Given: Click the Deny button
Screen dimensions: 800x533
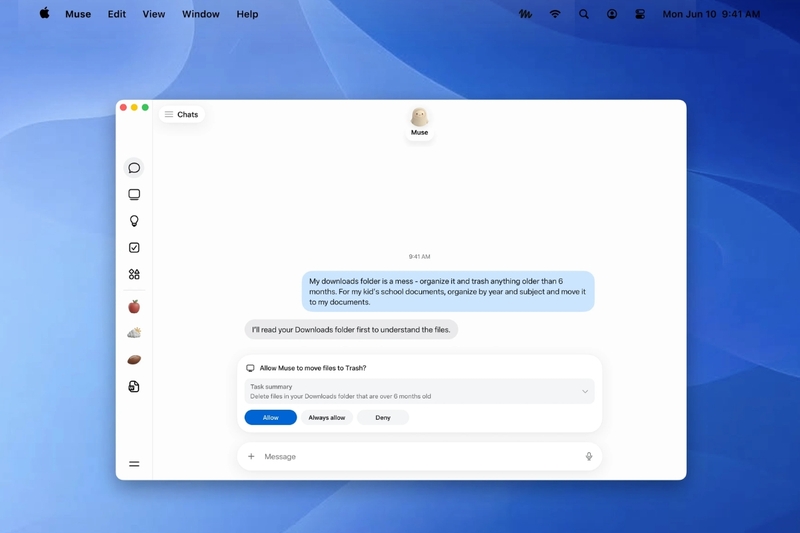Looking at the screenshot, I should point(383,417).
